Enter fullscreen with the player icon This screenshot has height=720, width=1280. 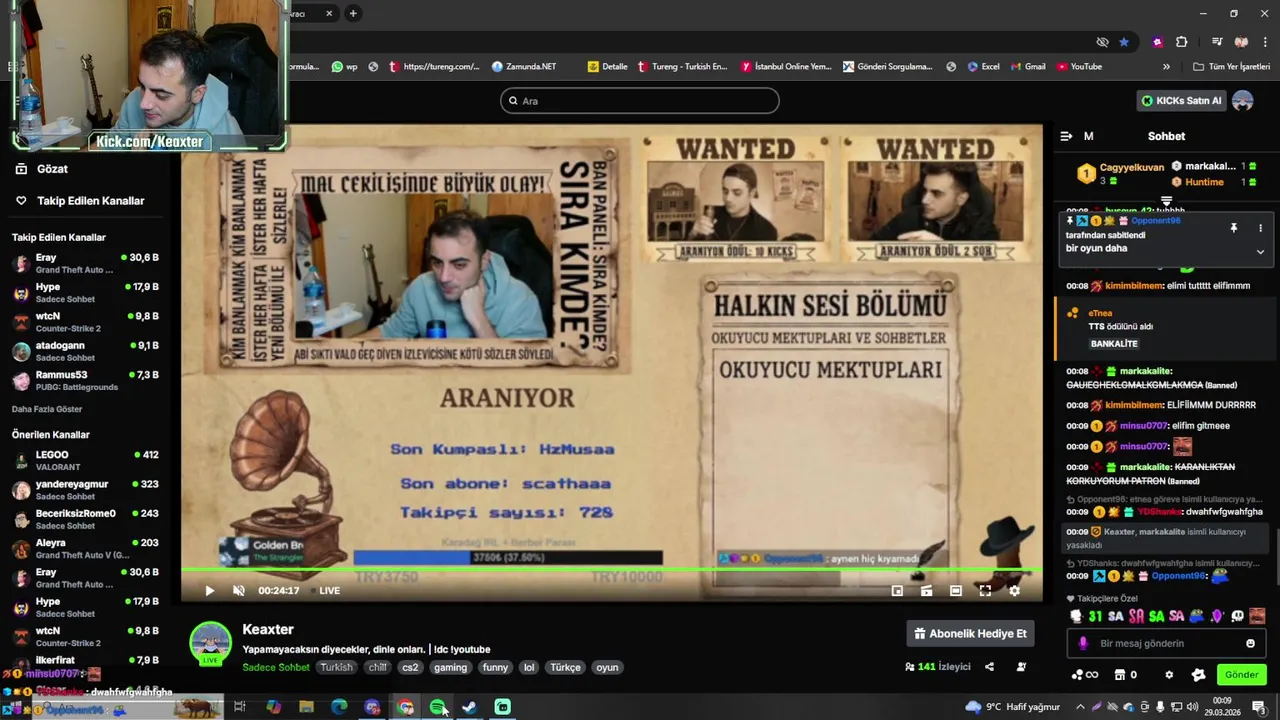pos(985,591)
